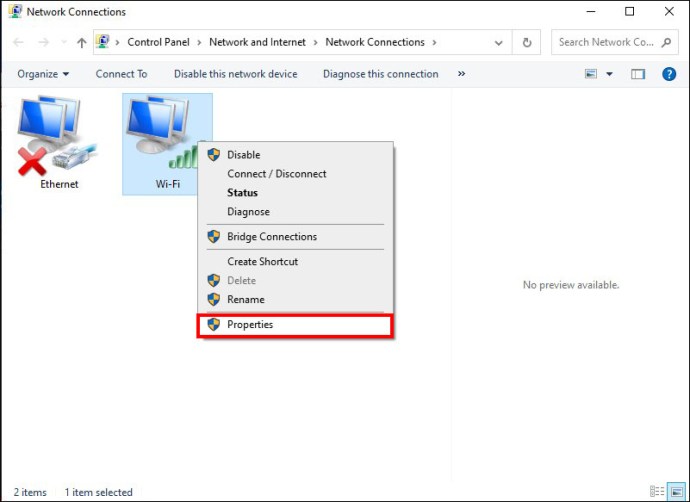The width and height of the screenshot is (690, 502).
Task: Expand more view options arrow
Action: click(609, 74)
